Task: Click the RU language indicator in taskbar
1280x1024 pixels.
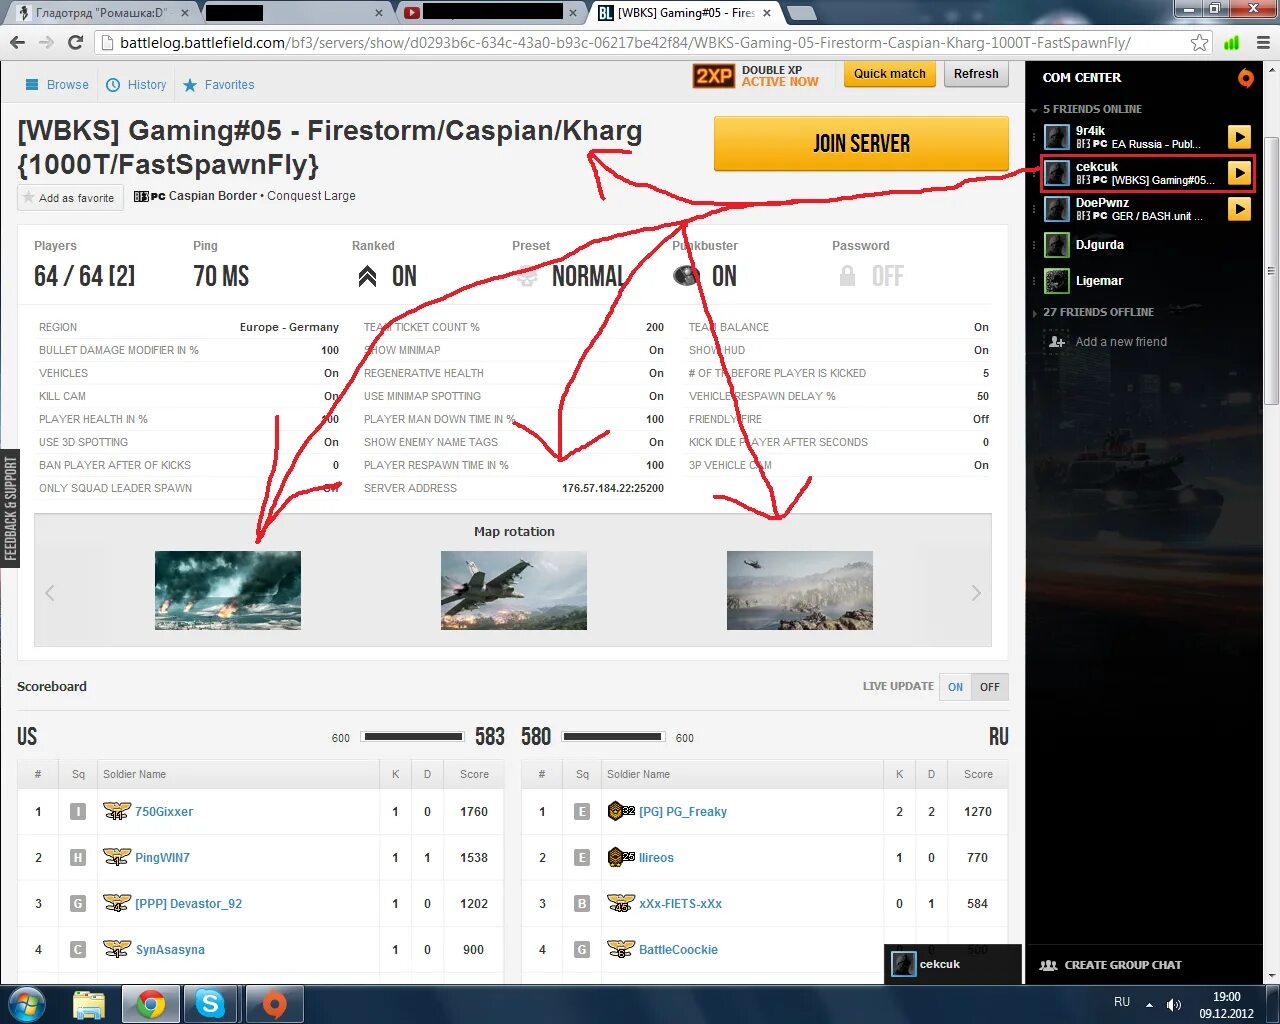Action: (x=1122, y=1002)
